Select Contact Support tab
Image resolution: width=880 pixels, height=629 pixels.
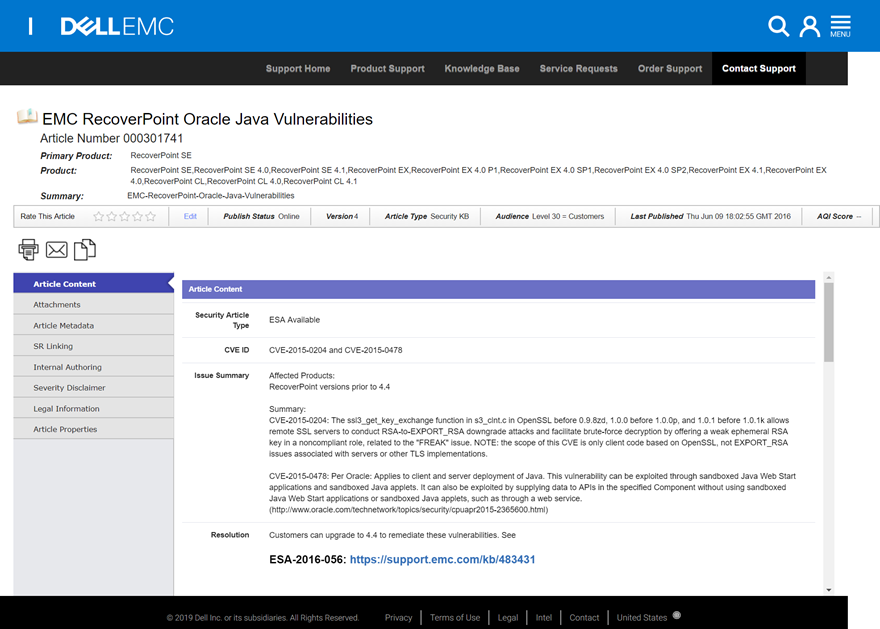tap(759, 68)
